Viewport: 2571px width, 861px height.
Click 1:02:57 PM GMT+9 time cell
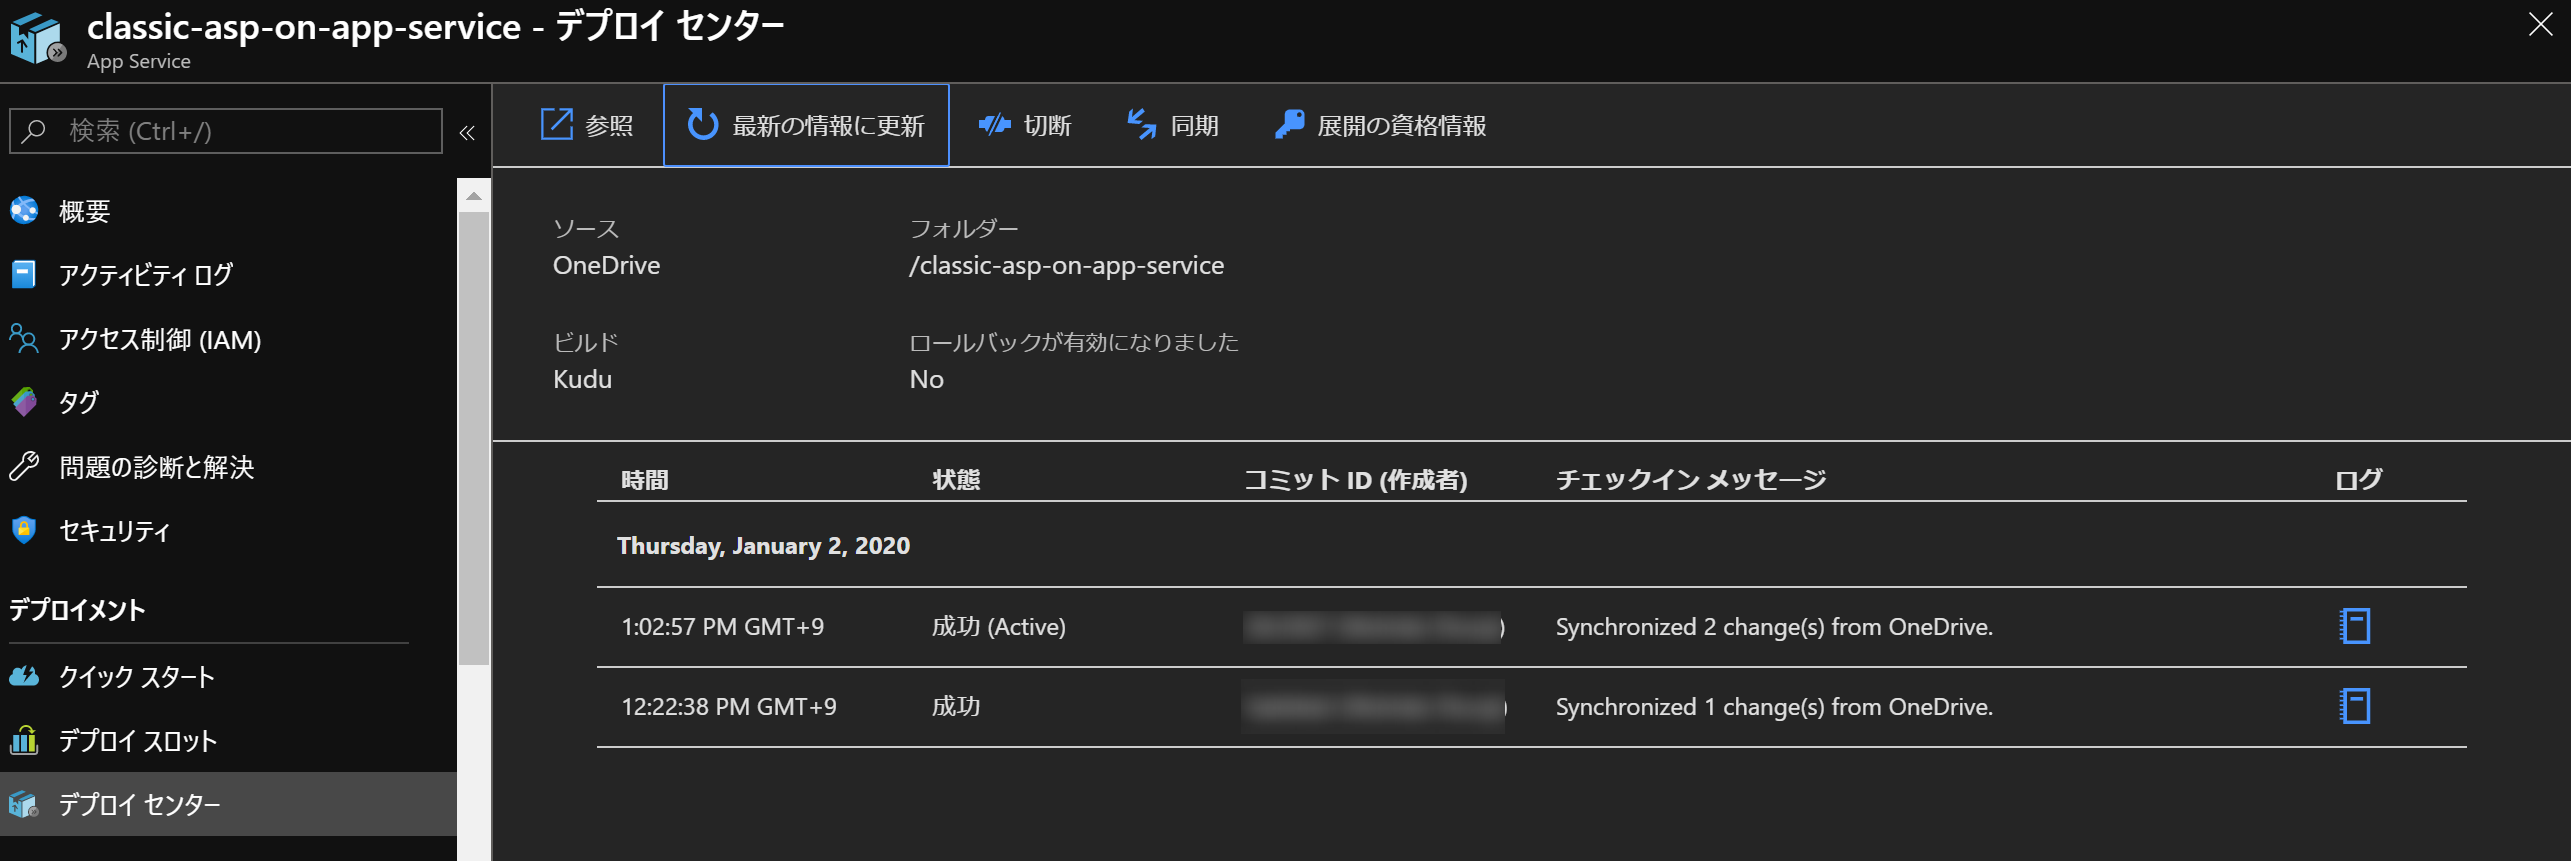[723, 627]
